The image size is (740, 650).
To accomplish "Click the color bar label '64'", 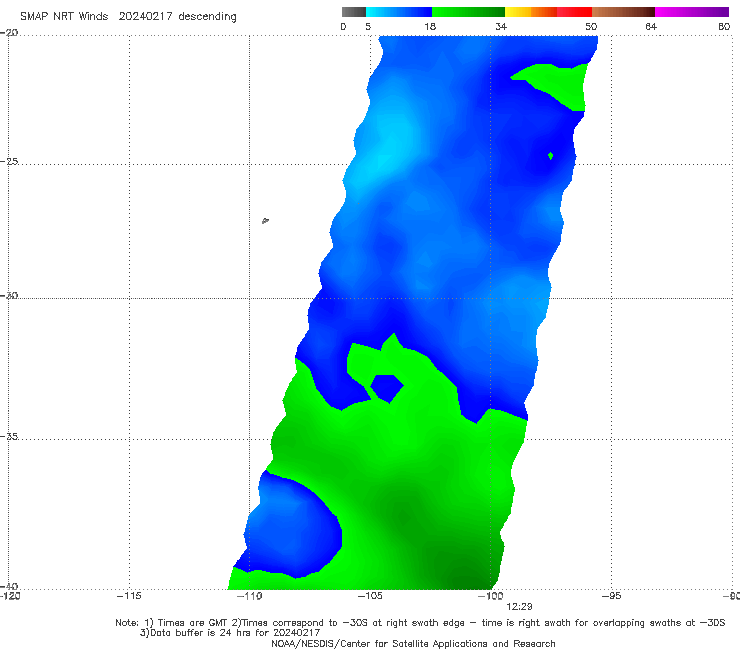I will pos(651,26).
